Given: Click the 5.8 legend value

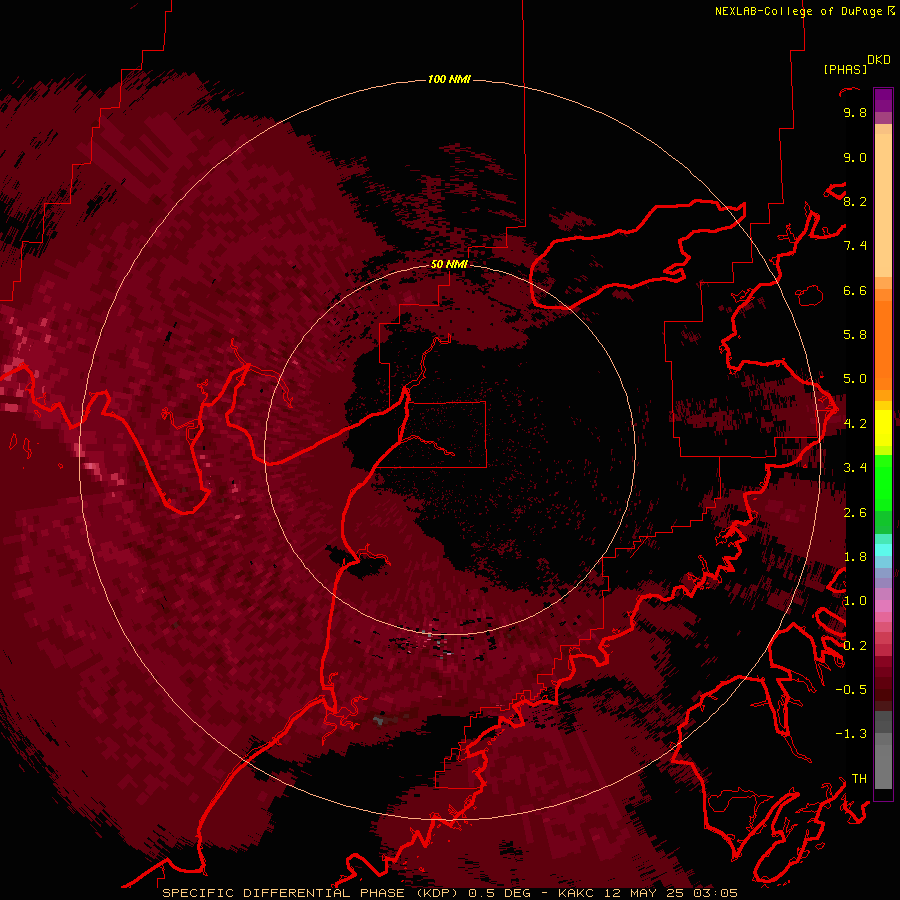Looking at the screenshot, I should point(855,335).
